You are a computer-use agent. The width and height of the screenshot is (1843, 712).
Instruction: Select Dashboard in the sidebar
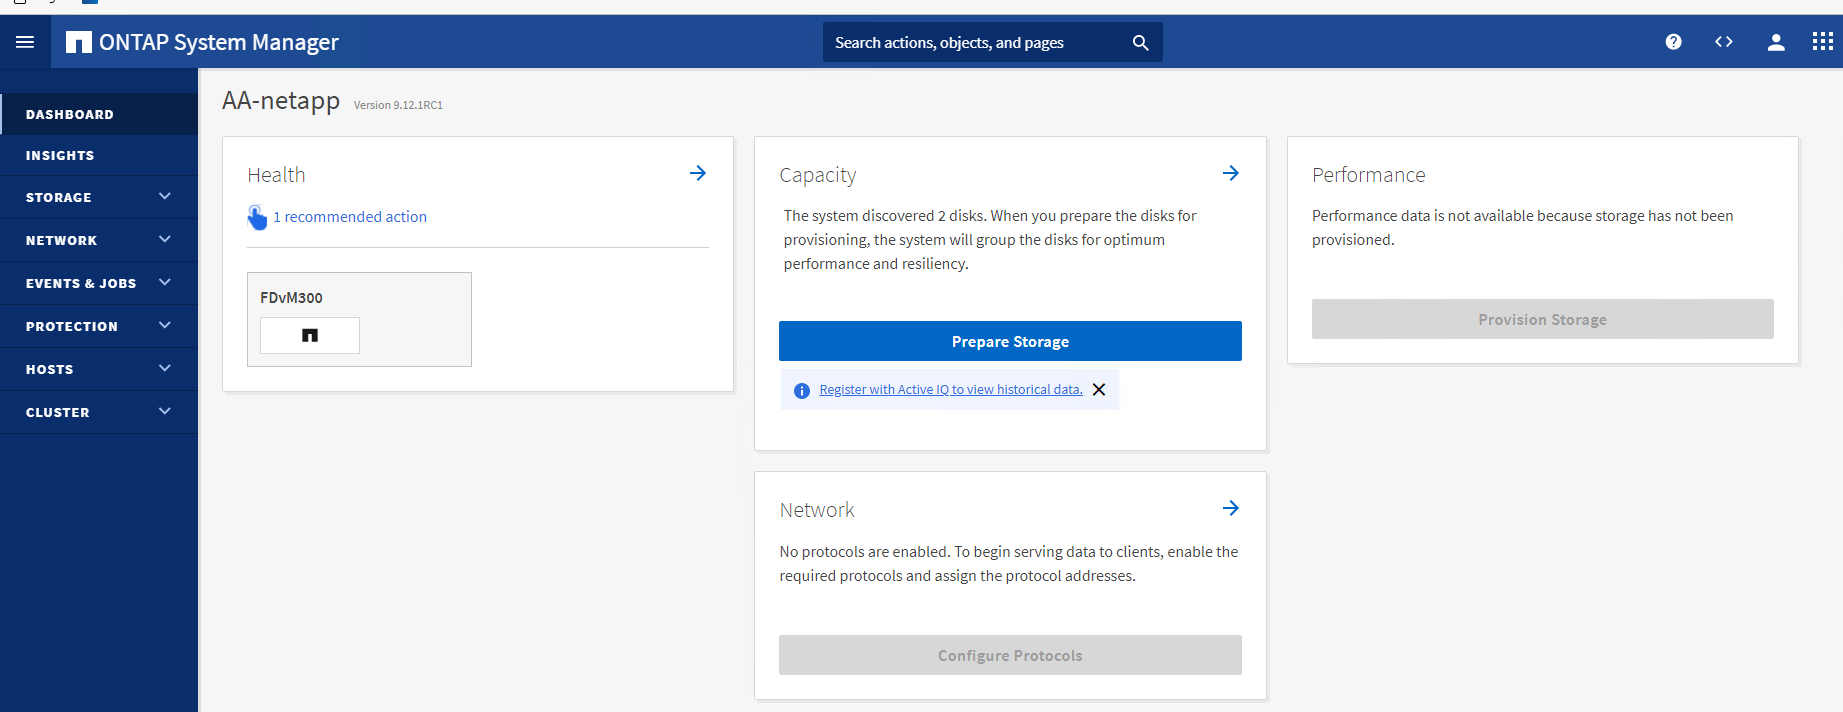click(x=70, y=115)
